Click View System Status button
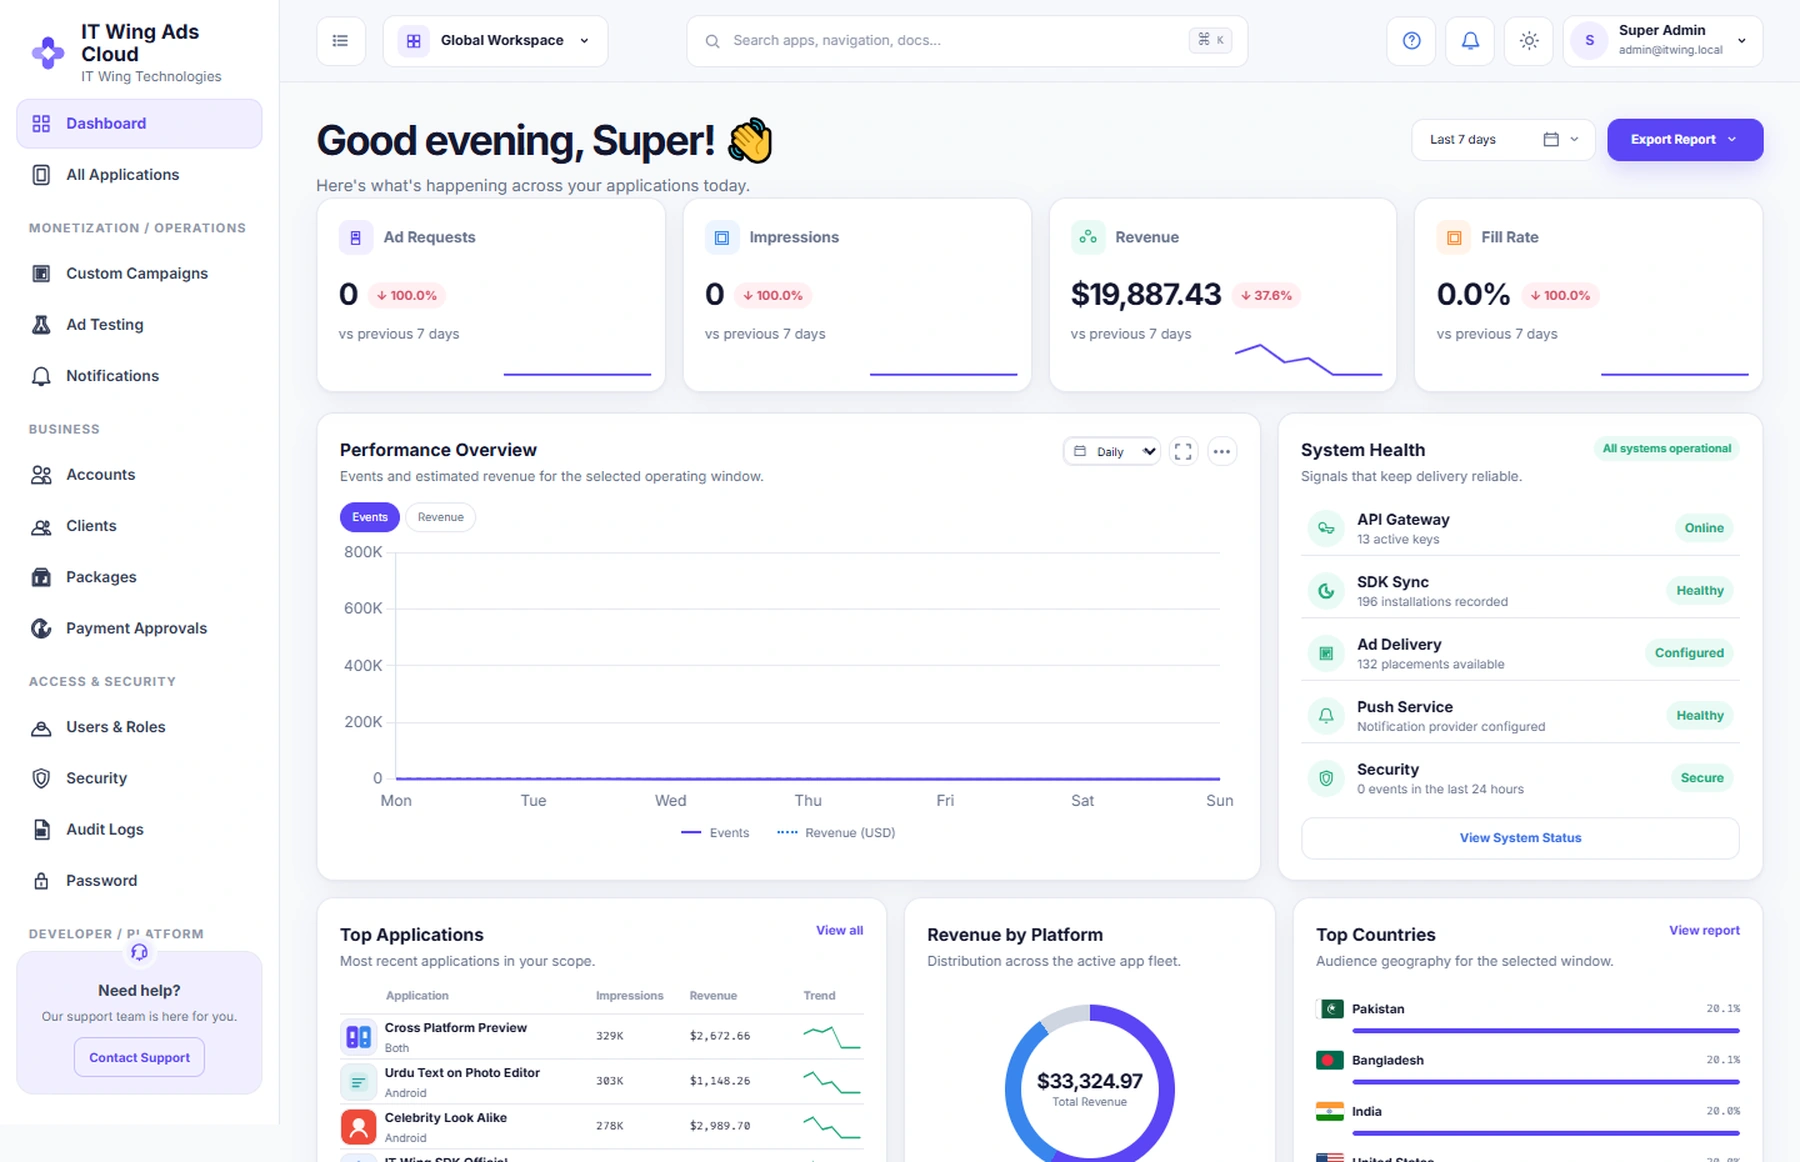 1520,838
